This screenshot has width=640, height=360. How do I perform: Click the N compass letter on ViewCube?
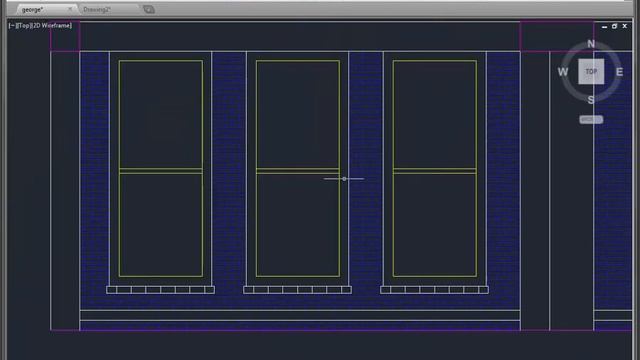click(x=591, y=44)
